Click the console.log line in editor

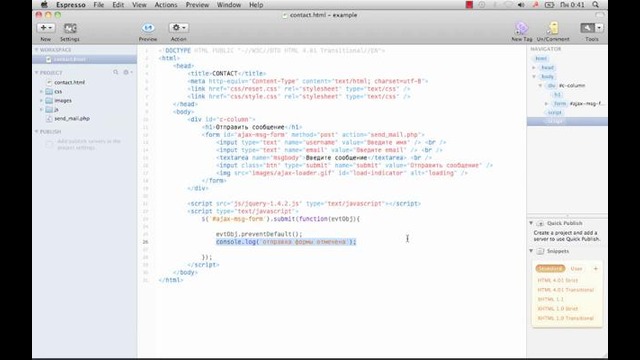[286, 242]
